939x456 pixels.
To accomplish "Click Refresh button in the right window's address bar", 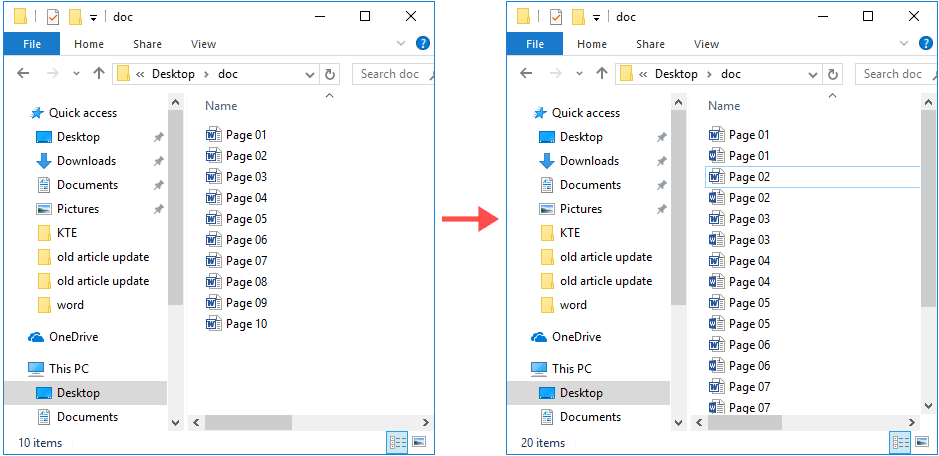I will 833,74.
